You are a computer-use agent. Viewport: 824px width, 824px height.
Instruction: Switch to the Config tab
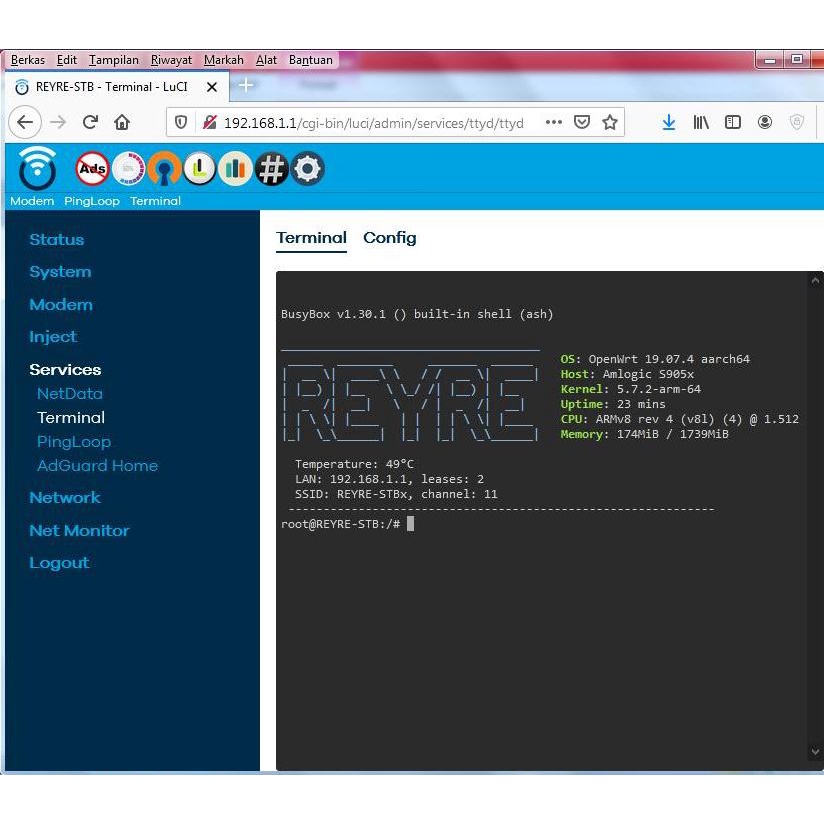[x=389, y=238]
